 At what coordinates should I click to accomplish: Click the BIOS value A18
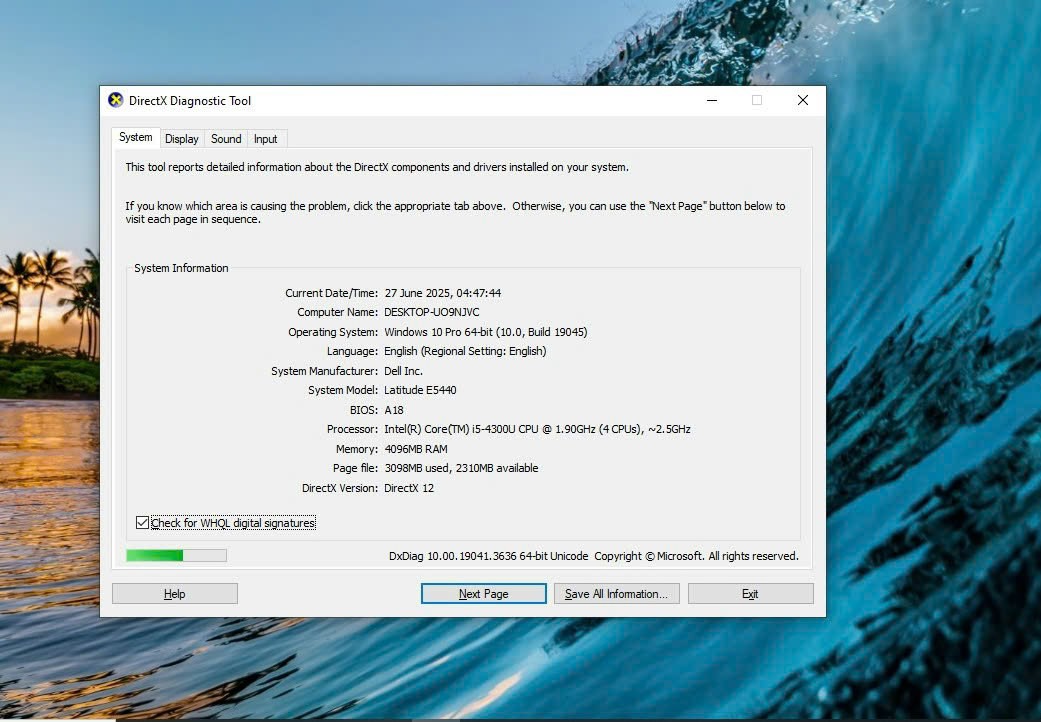394,410
